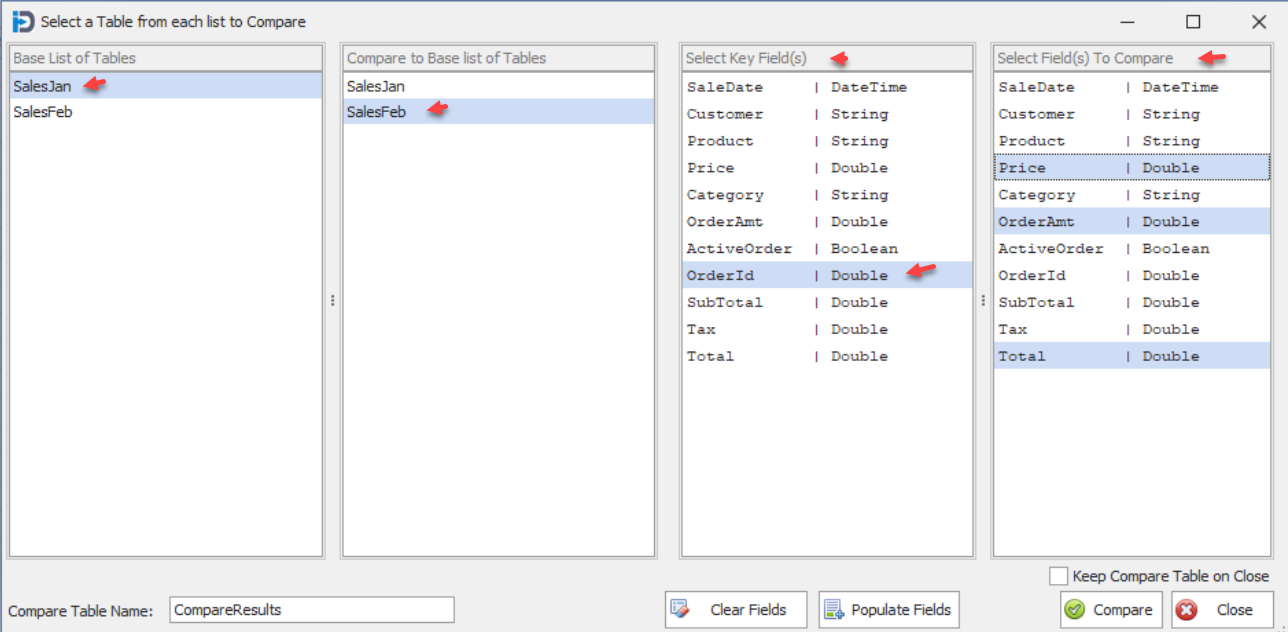Click the application logo icon in title bar
The image size is (1288, 632).
(x=25, y=20)
